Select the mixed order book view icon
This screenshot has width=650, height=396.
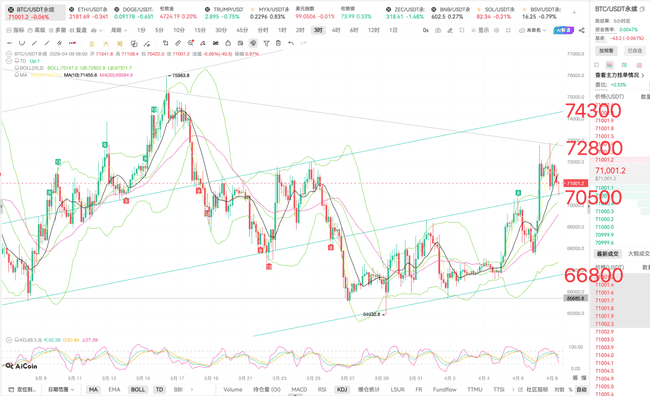click(609, 65)
